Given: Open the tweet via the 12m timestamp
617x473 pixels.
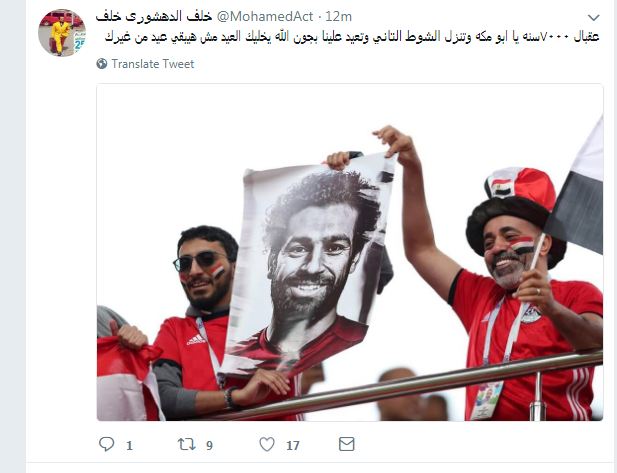Looking at the screenshot, I should point(338,17).
